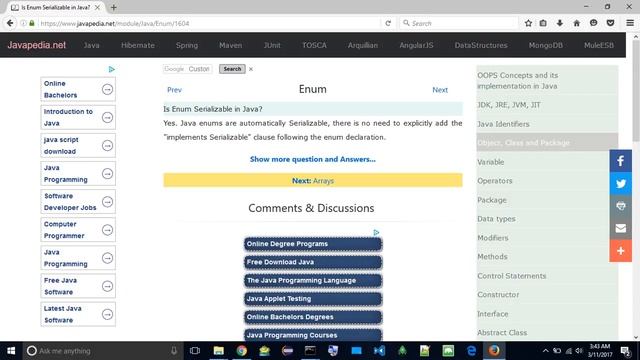This screenshot has height=360, width=640.
Task: Launch Chrome from the taskbar
Action: (241, 351)
